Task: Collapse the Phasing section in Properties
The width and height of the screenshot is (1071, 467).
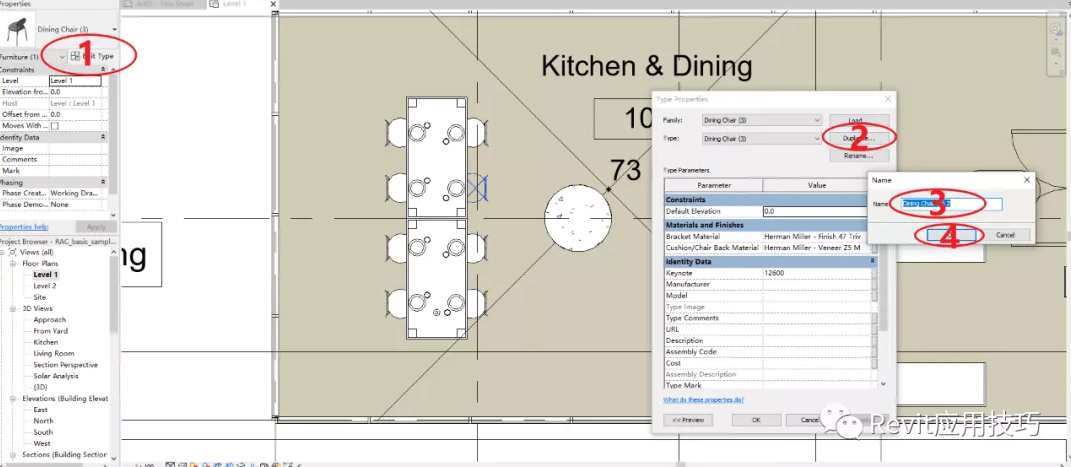Action: [103, 182]
